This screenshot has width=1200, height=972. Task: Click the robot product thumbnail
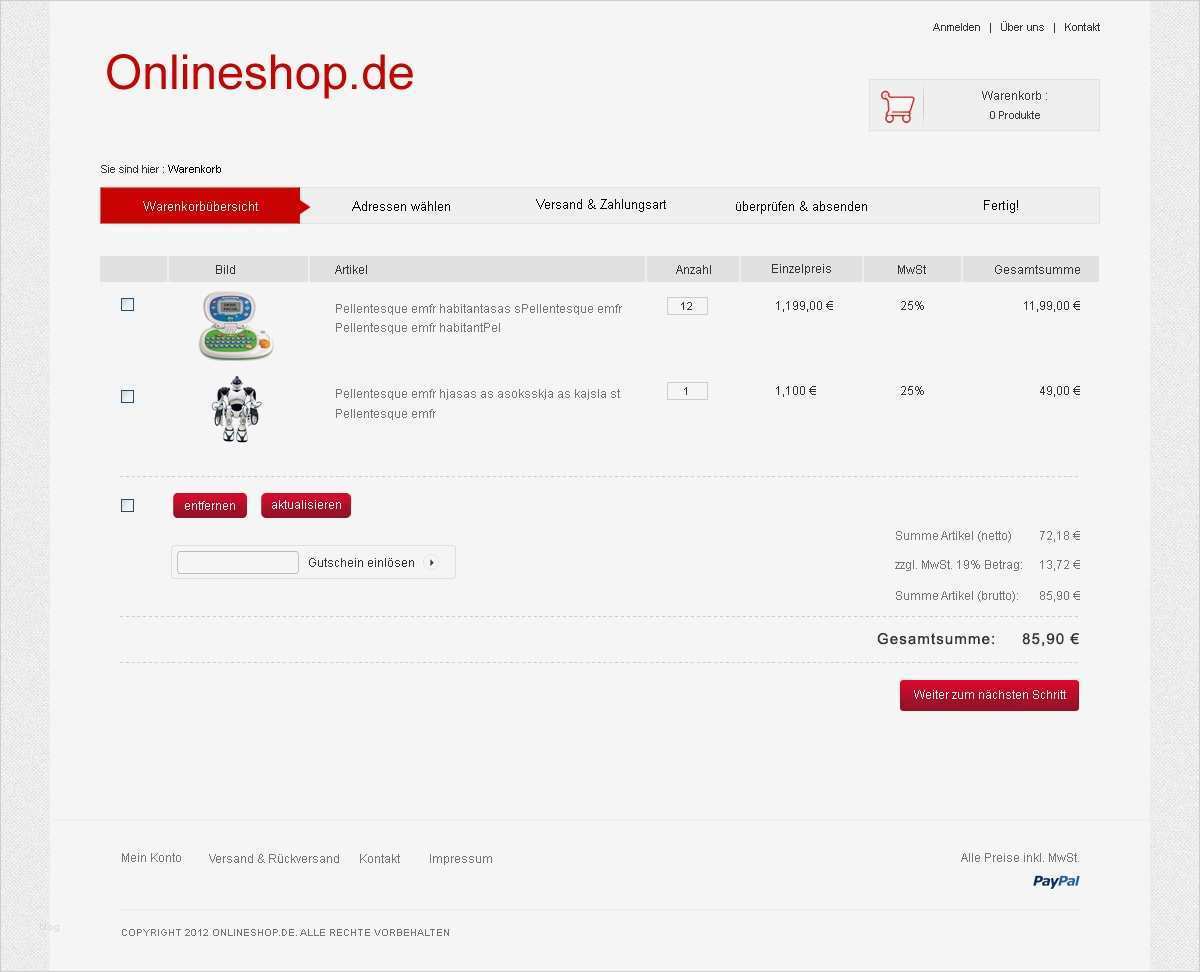tap(236, 408)
